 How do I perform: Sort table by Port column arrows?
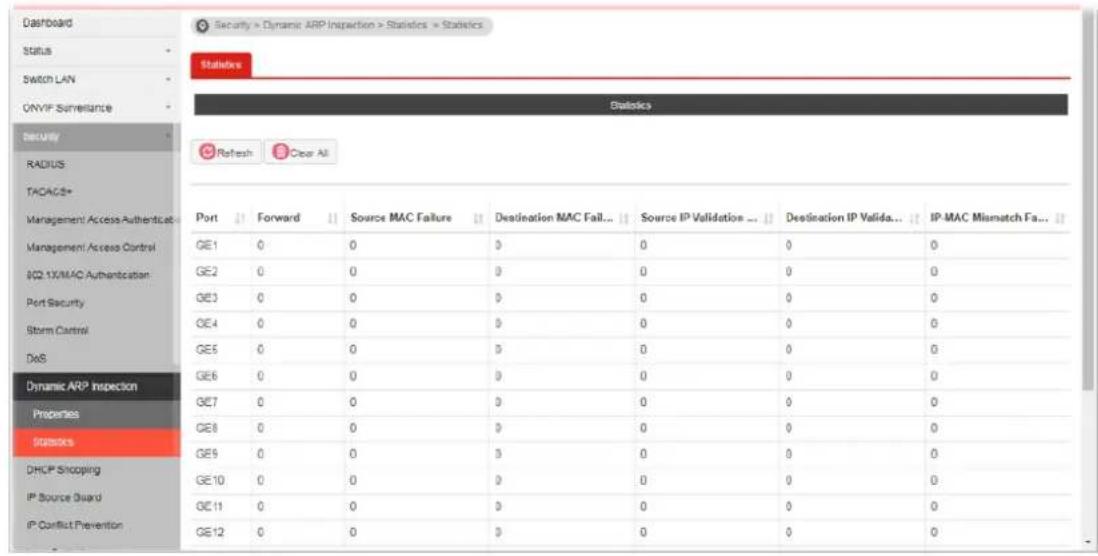239,218
